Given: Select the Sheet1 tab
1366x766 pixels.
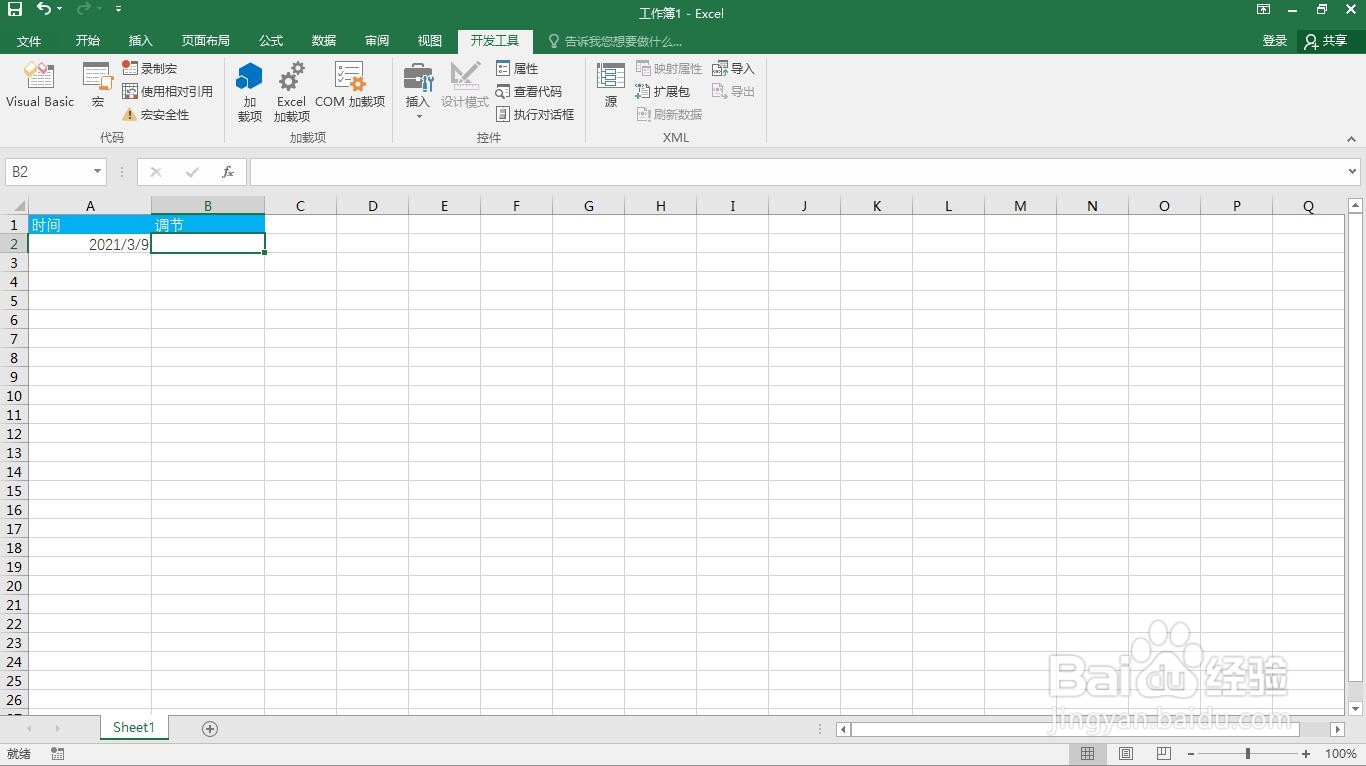Looking at the screenshot, I should tap(134, 728).
